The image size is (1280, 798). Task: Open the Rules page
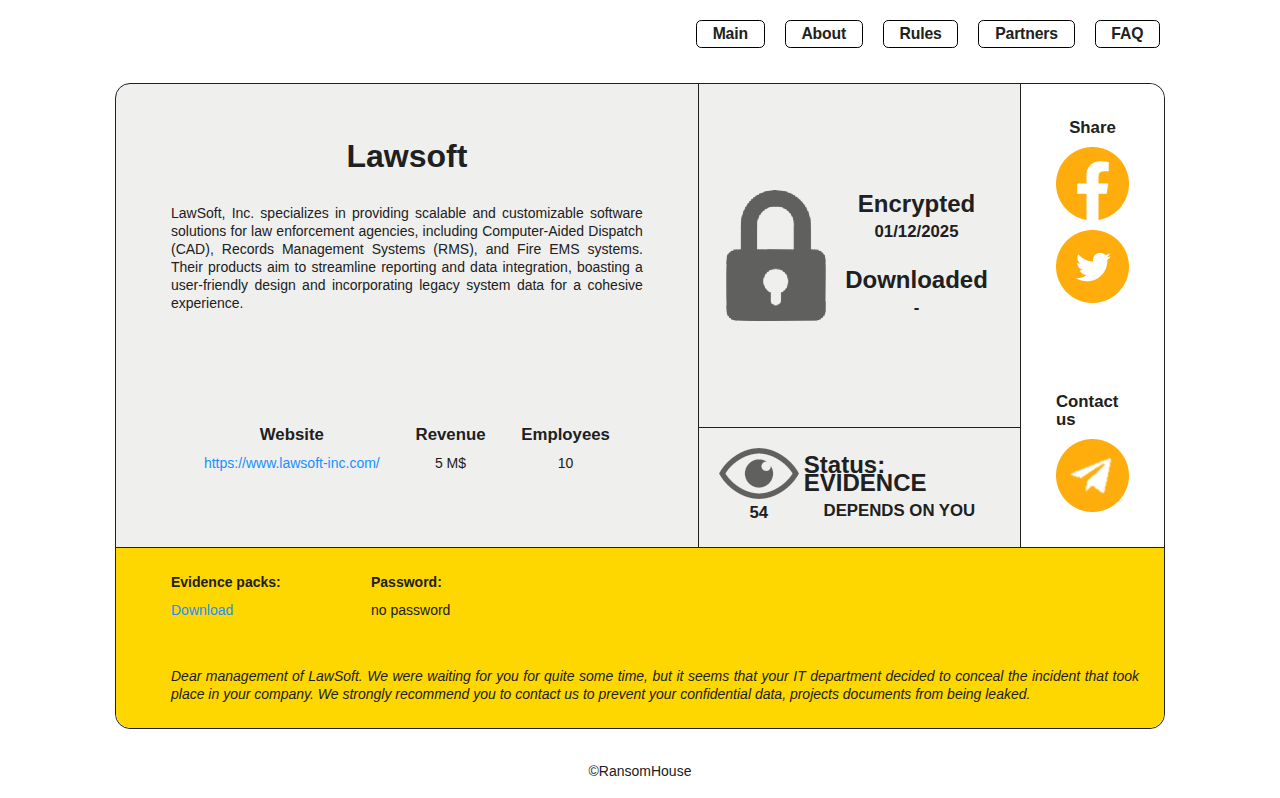tap(920, 34)
